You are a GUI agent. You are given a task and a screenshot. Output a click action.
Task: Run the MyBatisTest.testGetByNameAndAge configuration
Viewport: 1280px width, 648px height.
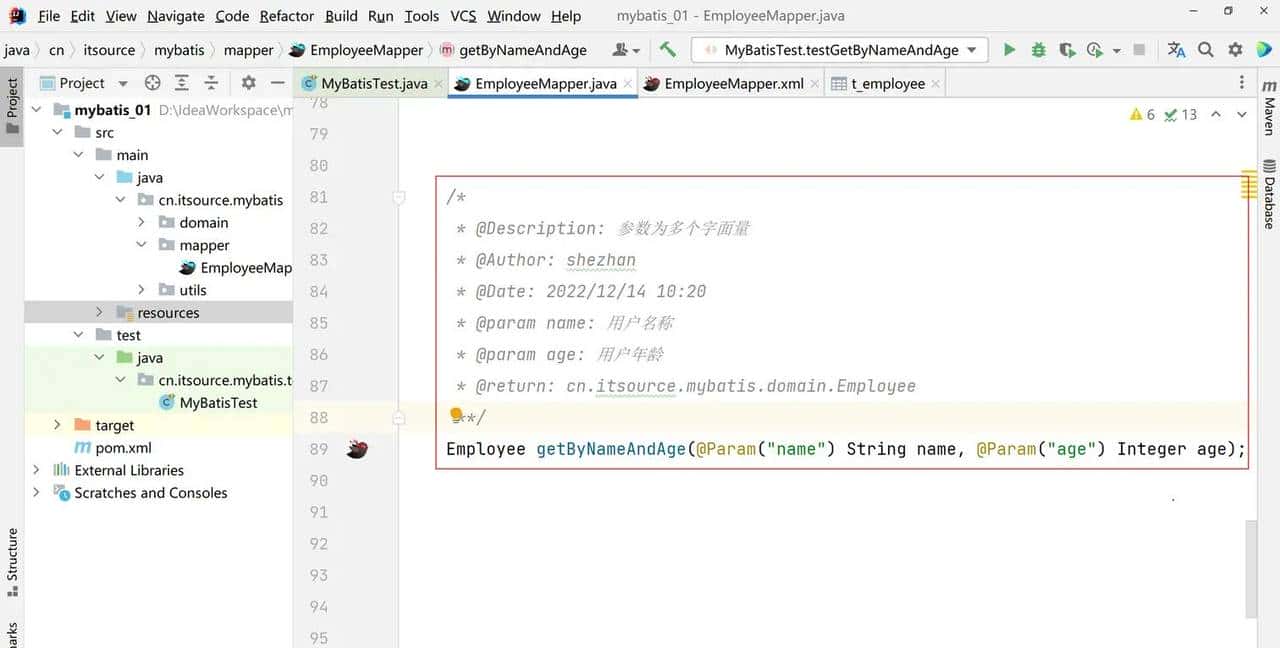(1009, 48)
